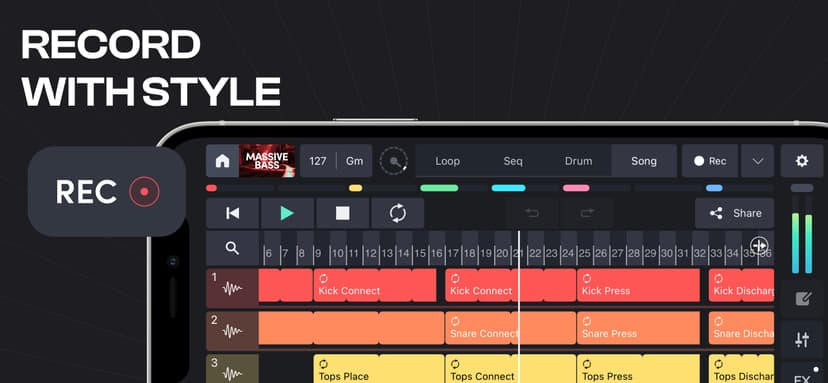Select the pink section marker
The width and height of the screenshot is (828, 383).
(x=576, y=188)
